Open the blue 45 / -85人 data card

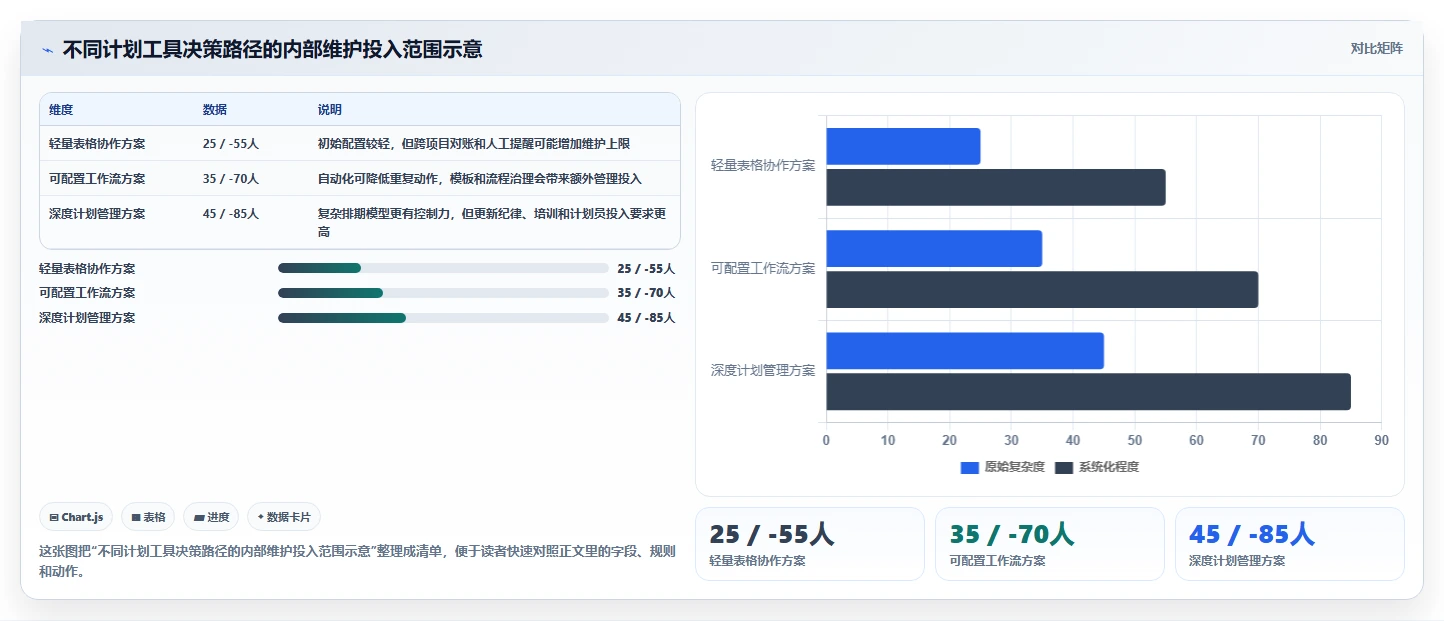pyautogui.click(x=1290, y=544)
